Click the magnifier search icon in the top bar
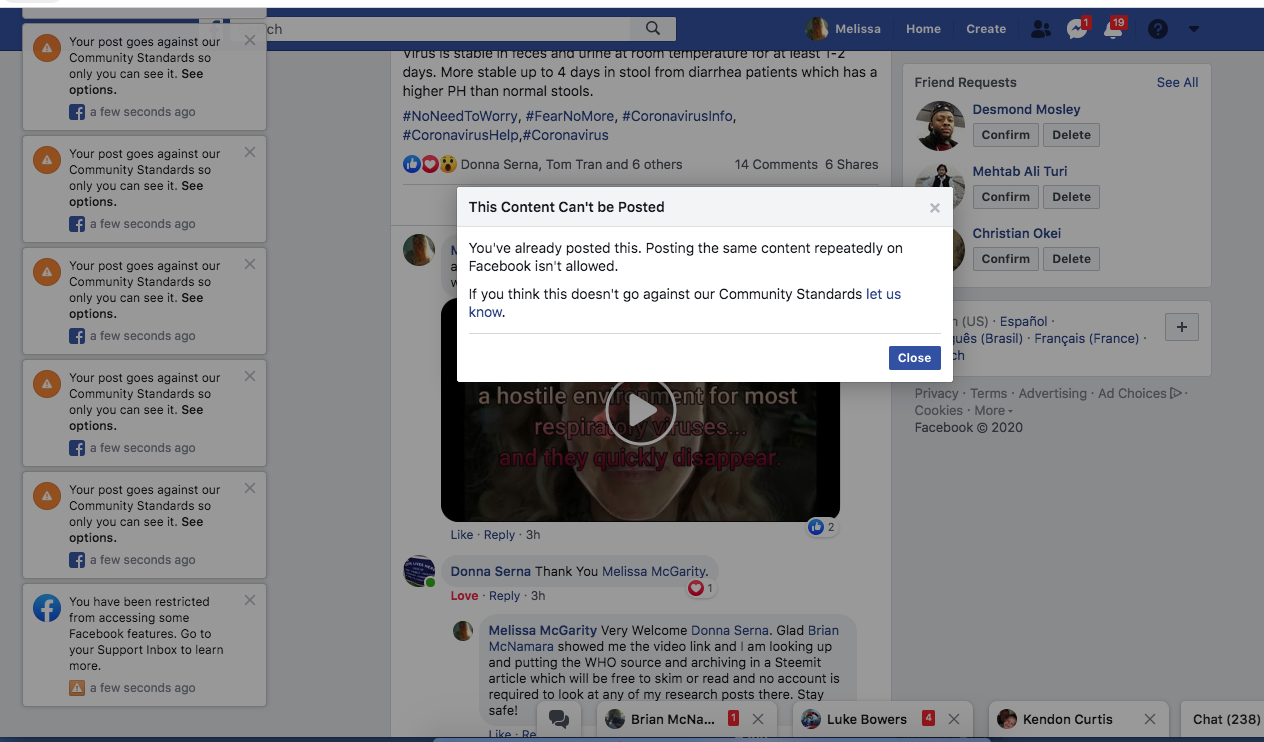Image resolution: width=1264 pixels, height=742 pixels. [652, 29]
